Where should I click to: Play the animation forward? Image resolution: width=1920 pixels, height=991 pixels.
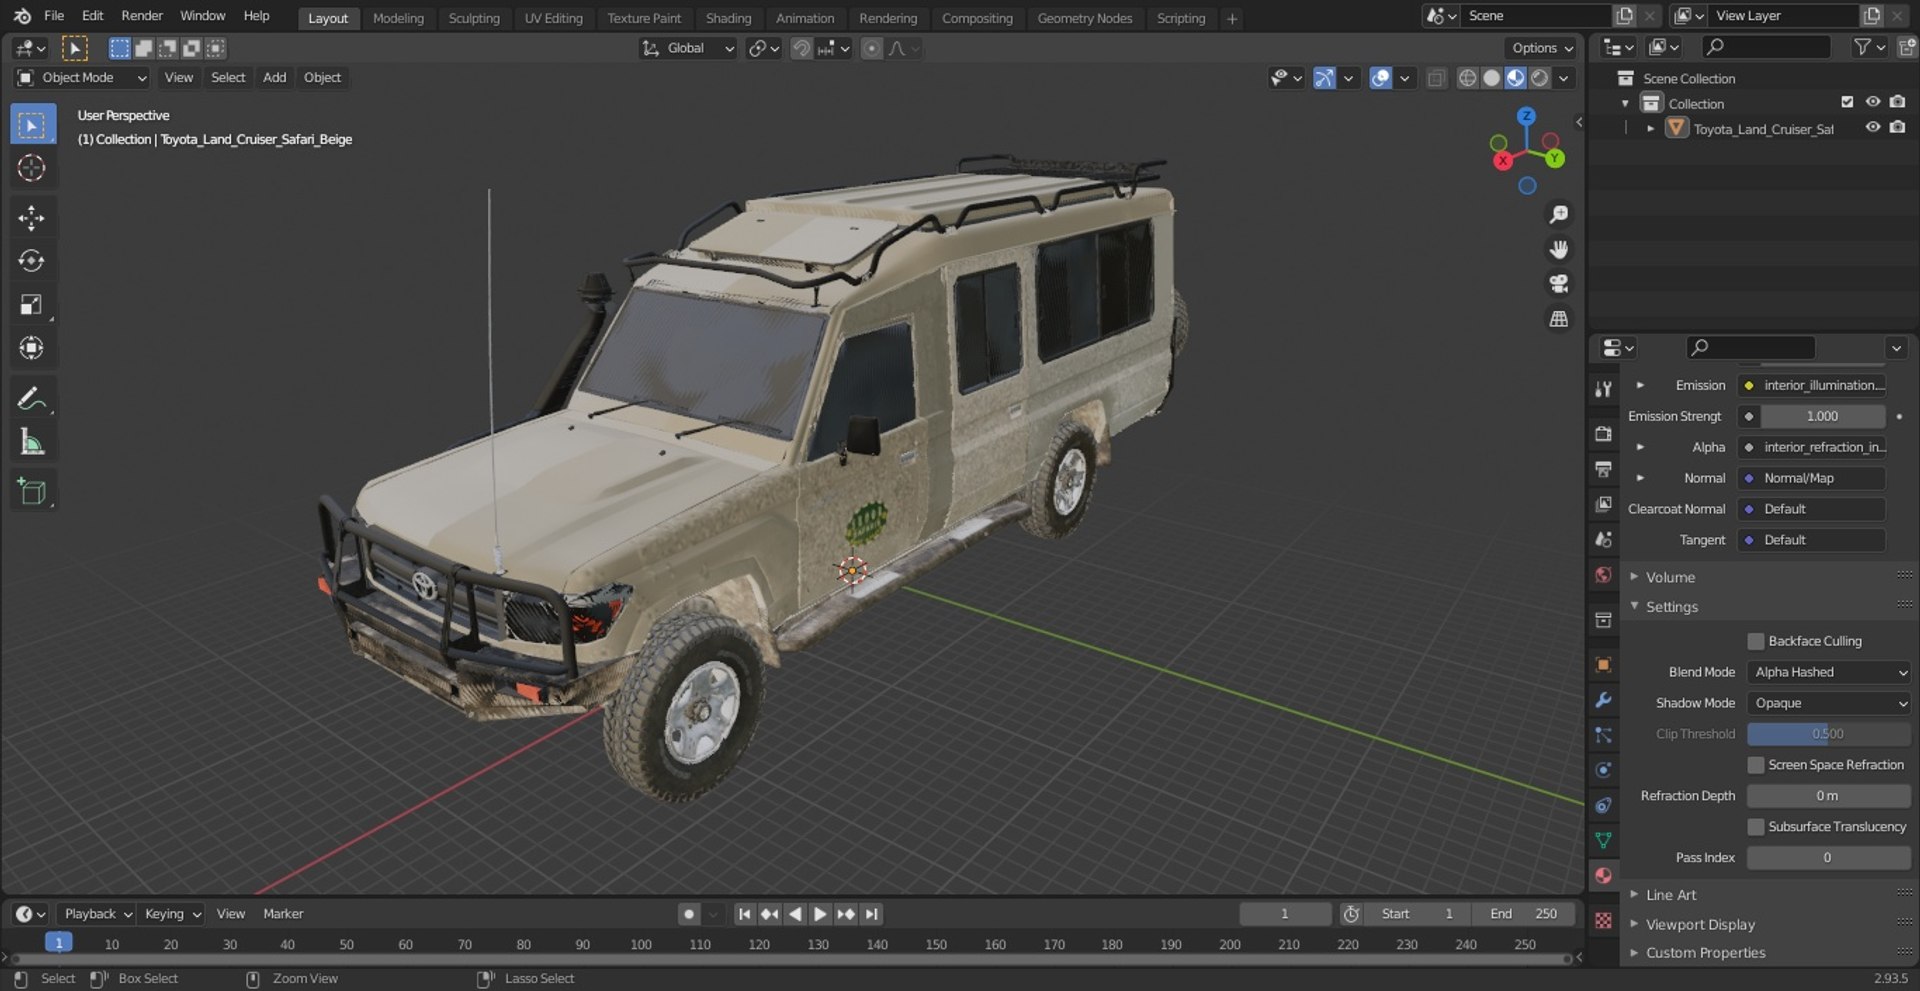(x=820, y=914)
